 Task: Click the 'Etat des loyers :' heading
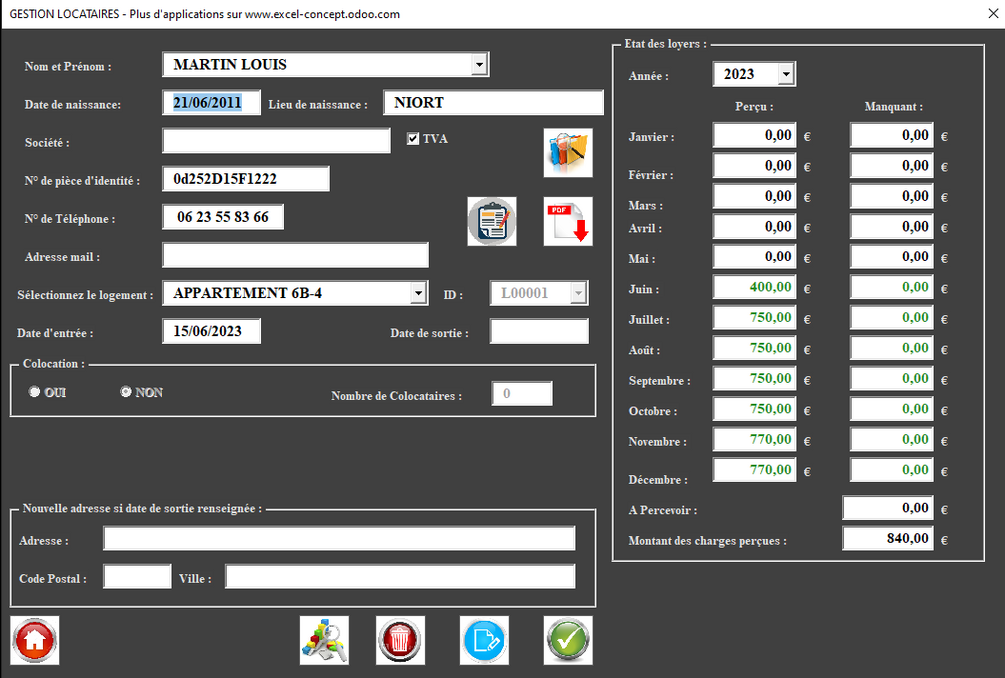pyautogui.click(x=665, y=44)
